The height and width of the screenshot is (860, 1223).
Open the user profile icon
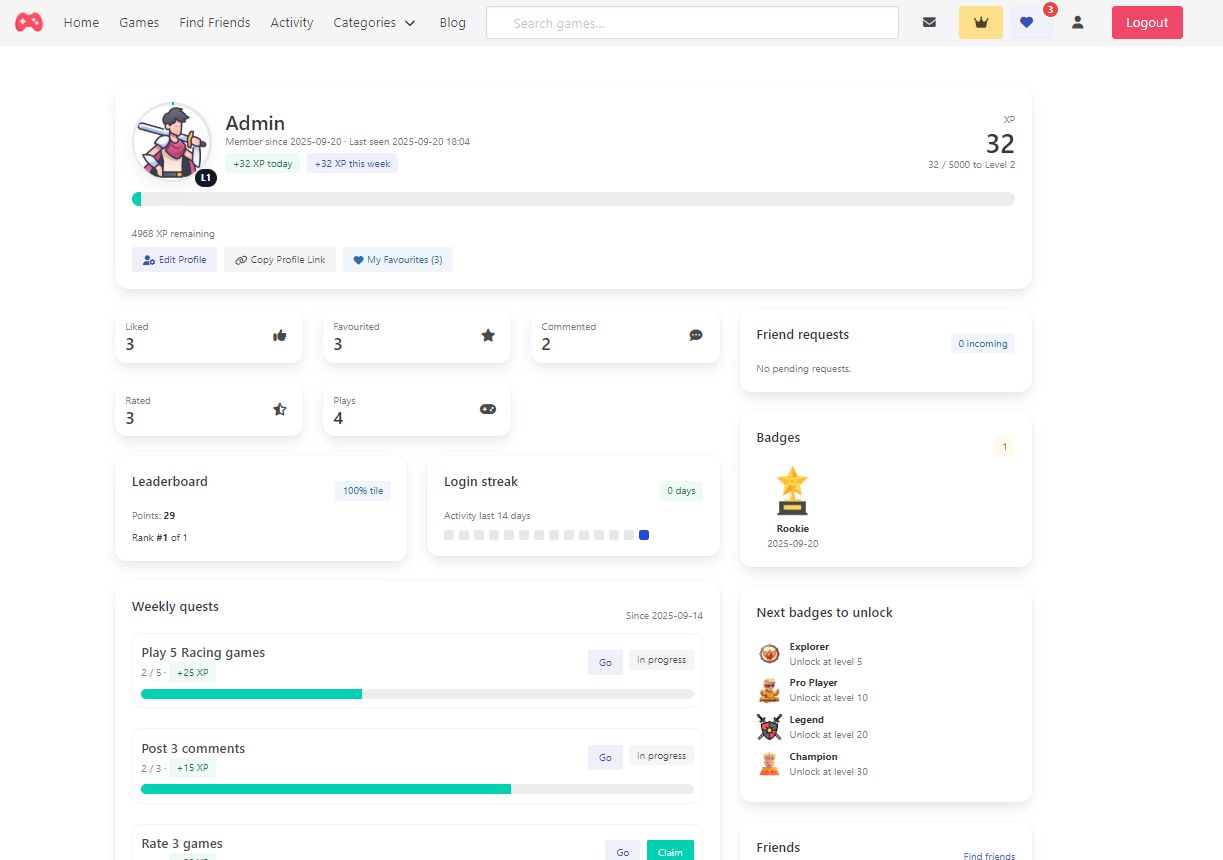click(1077, 22)
